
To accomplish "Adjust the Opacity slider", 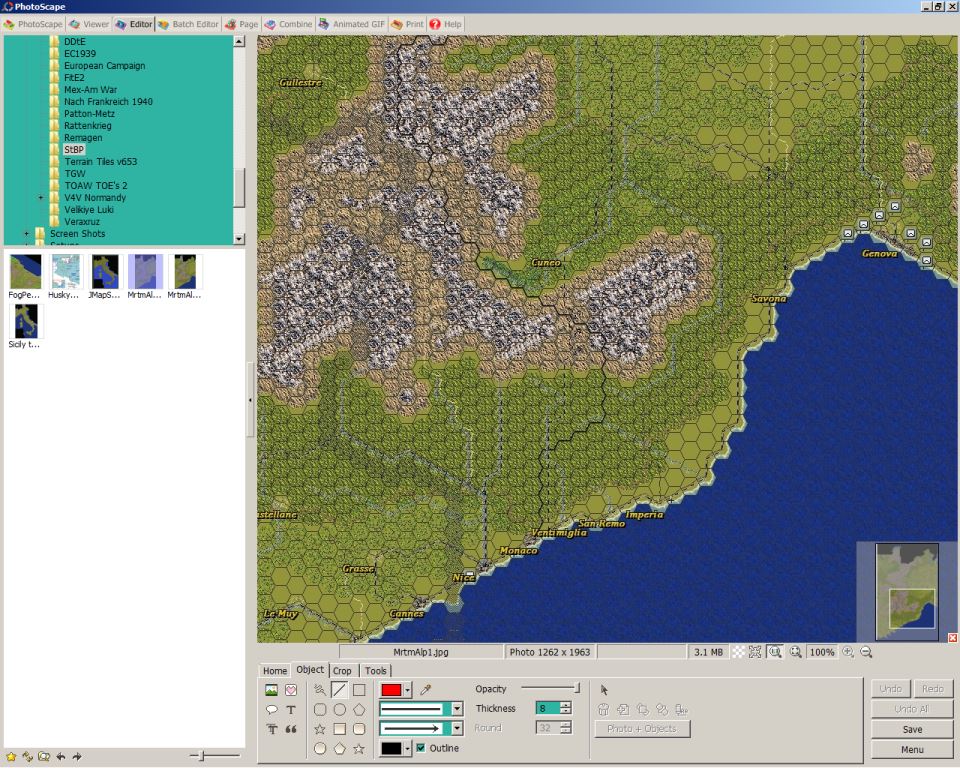I will tap(550, 688).
